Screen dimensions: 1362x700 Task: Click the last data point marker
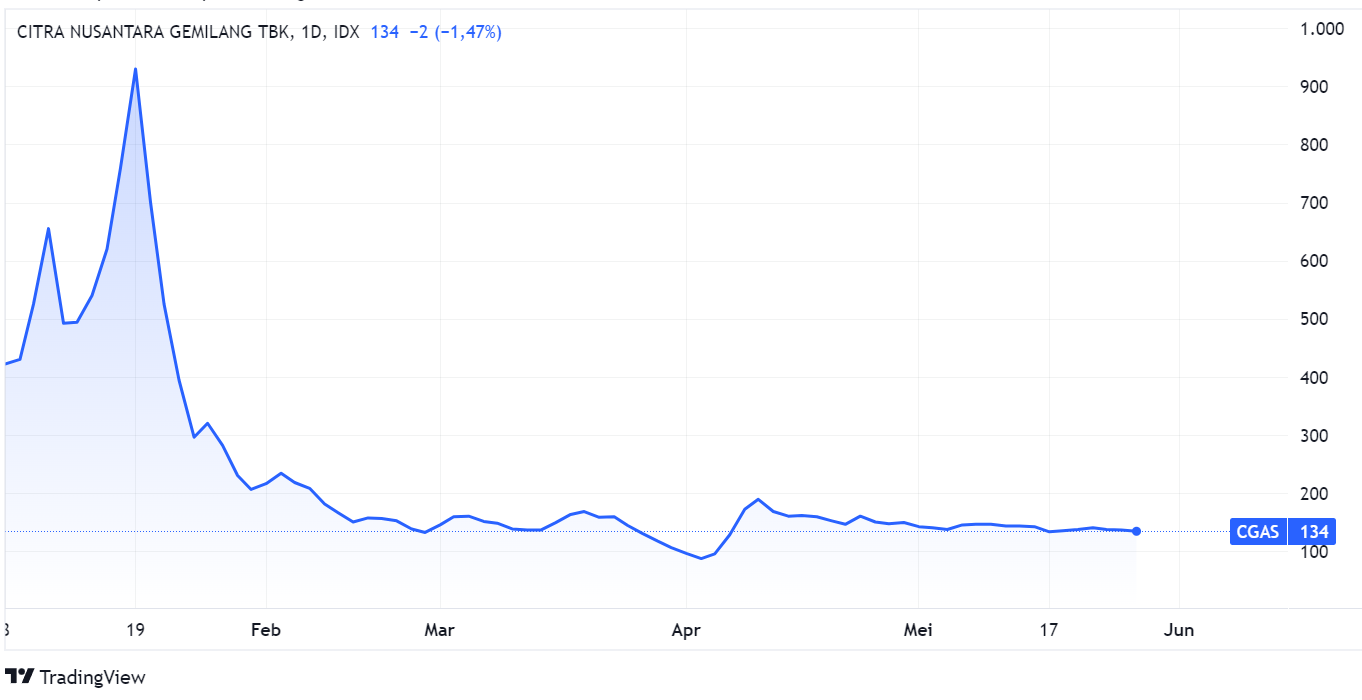click(1136, 531)
